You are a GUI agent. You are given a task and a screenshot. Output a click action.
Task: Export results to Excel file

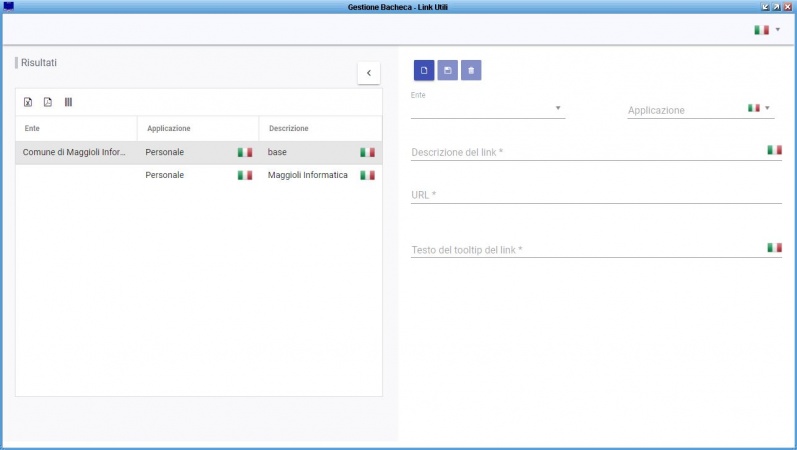pyautogui.click(x=28, y=102)
